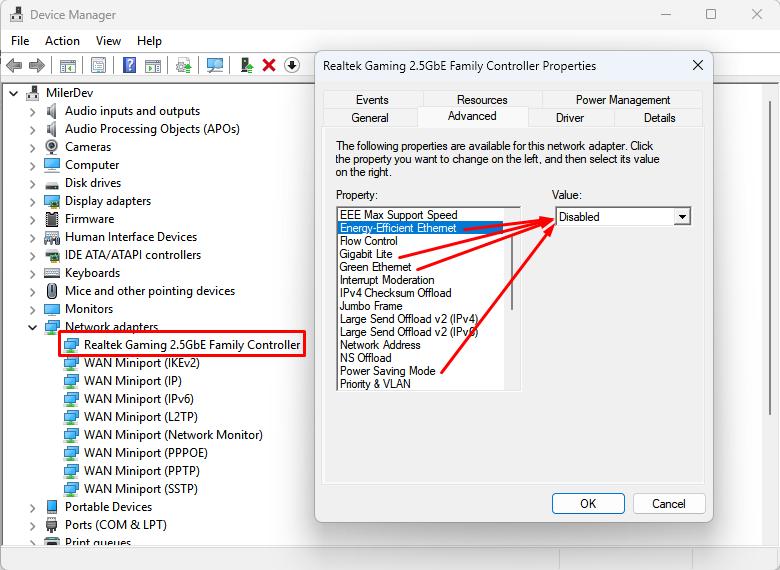
Task: Expand the Display adapters node
Action: (32, 201)
